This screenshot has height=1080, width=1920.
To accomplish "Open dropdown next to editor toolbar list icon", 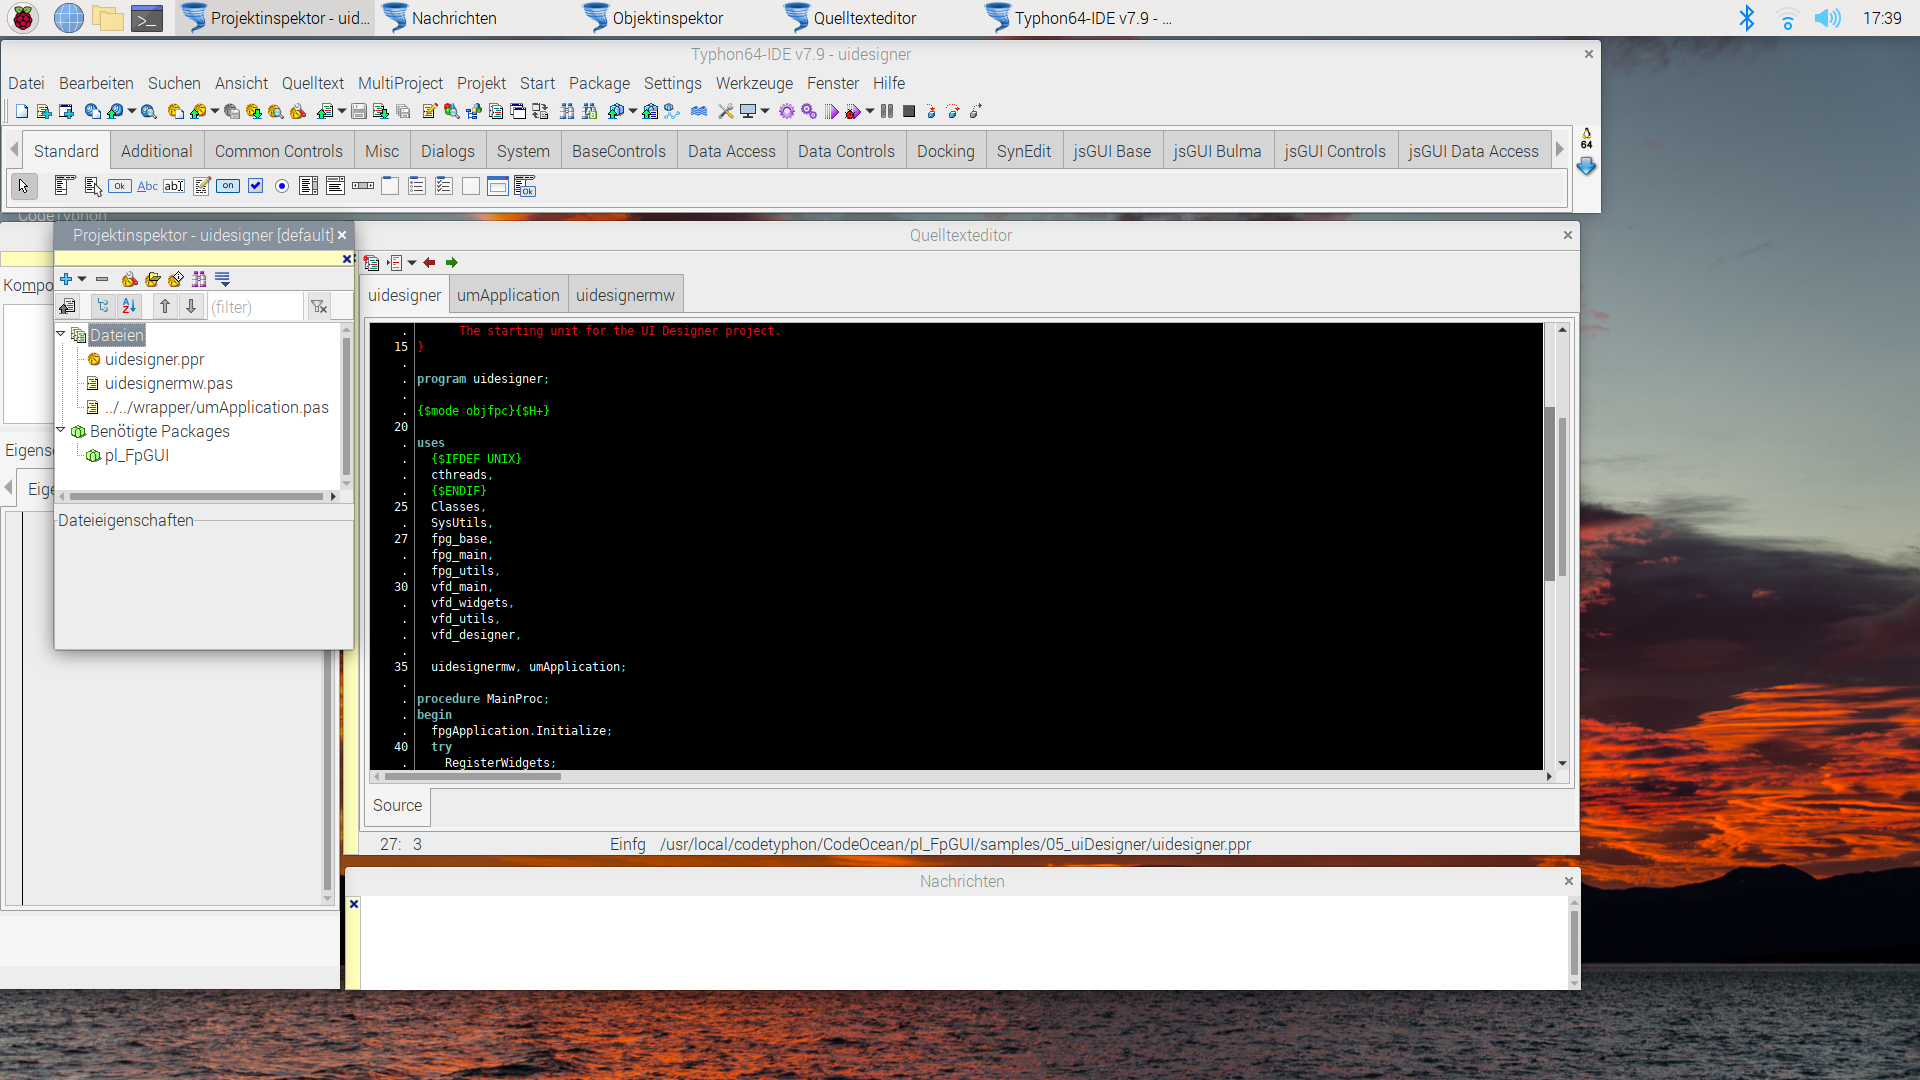I will point(412,263).
